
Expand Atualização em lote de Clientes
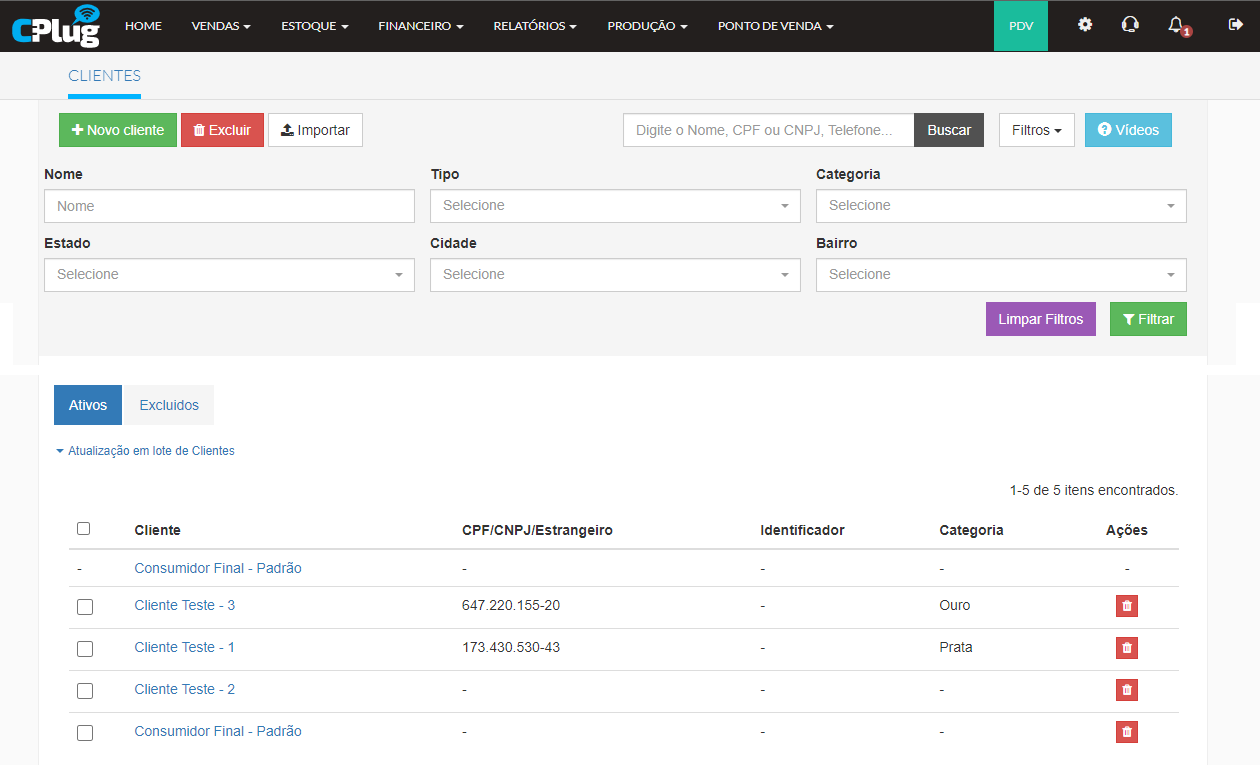pos(146,451)
